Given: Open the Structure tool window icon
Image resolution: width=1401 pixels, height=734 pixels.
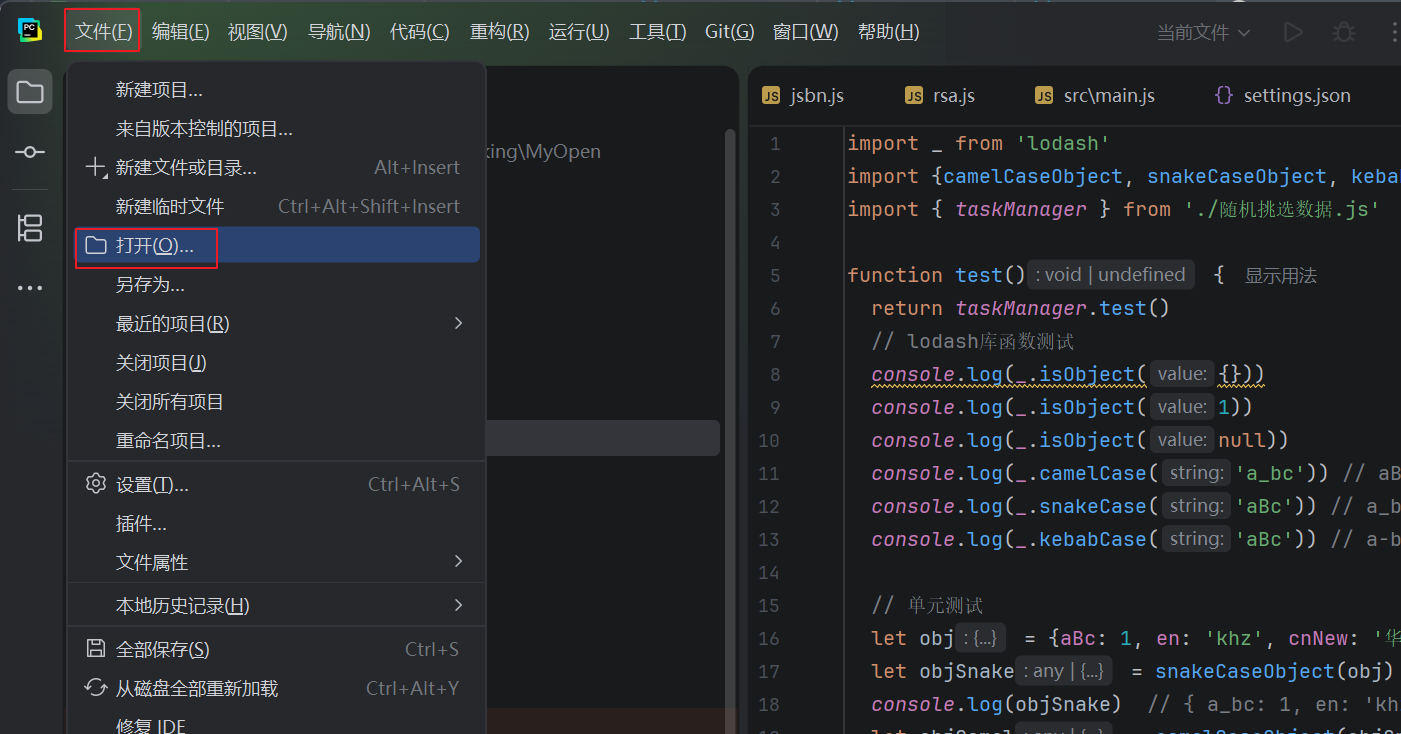Looking at the screenshot, I should pos(30,228).
